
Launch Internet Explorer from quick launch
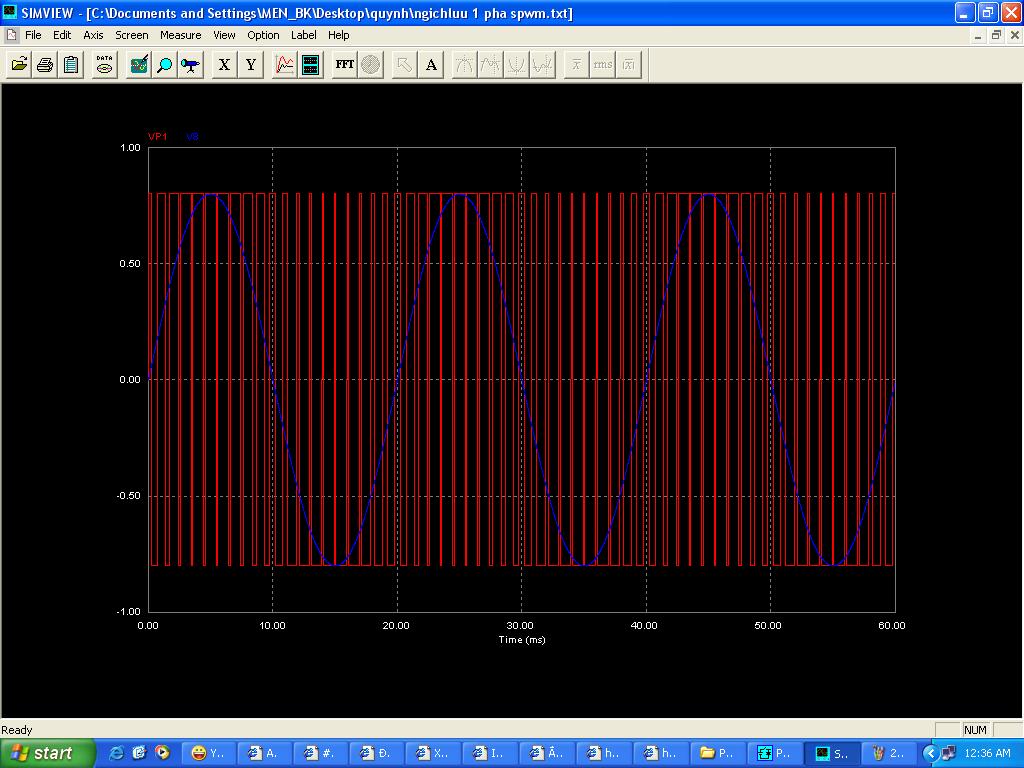[x=117, y=753]
